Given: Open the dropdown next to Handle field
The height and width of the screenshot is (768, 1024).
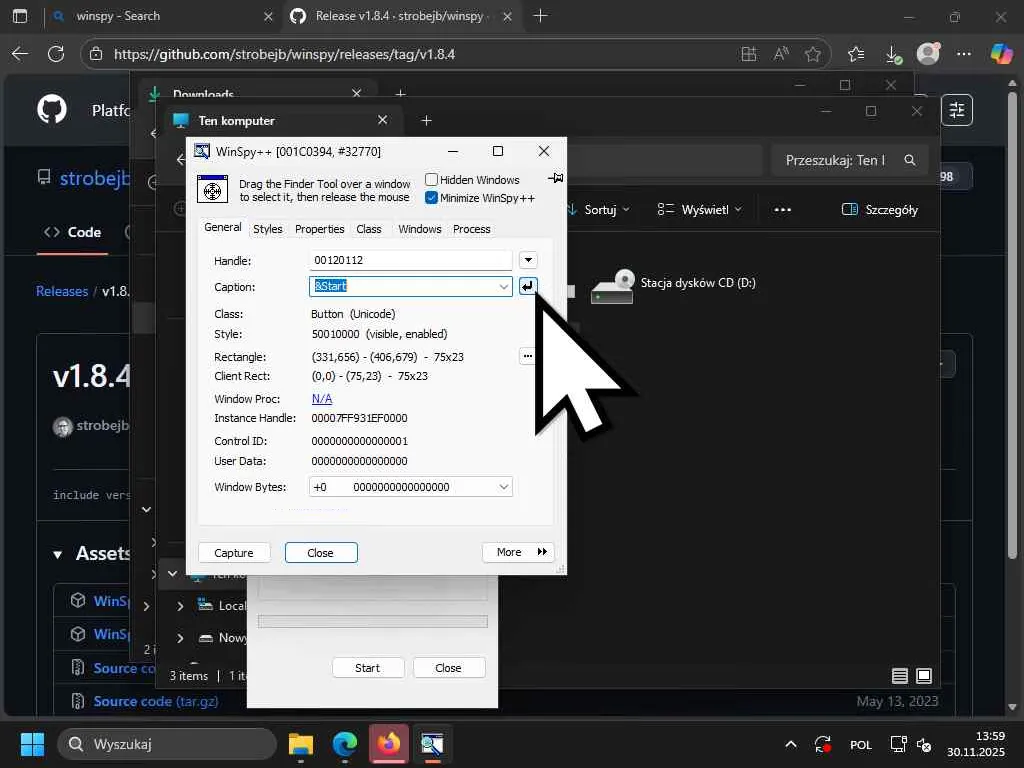Looking at the screenshot, I should coord(528,260).
